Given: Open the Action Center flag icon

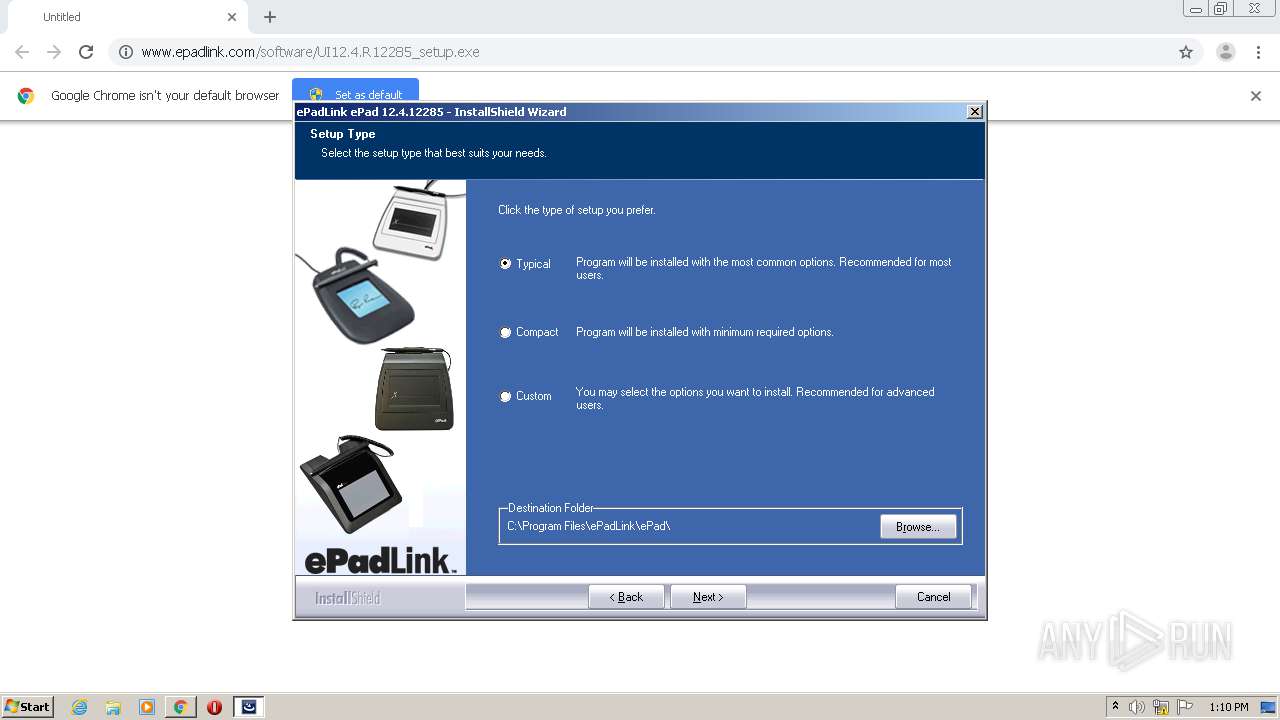Looking at the screenshot, I should click(x=1185, y=707).
